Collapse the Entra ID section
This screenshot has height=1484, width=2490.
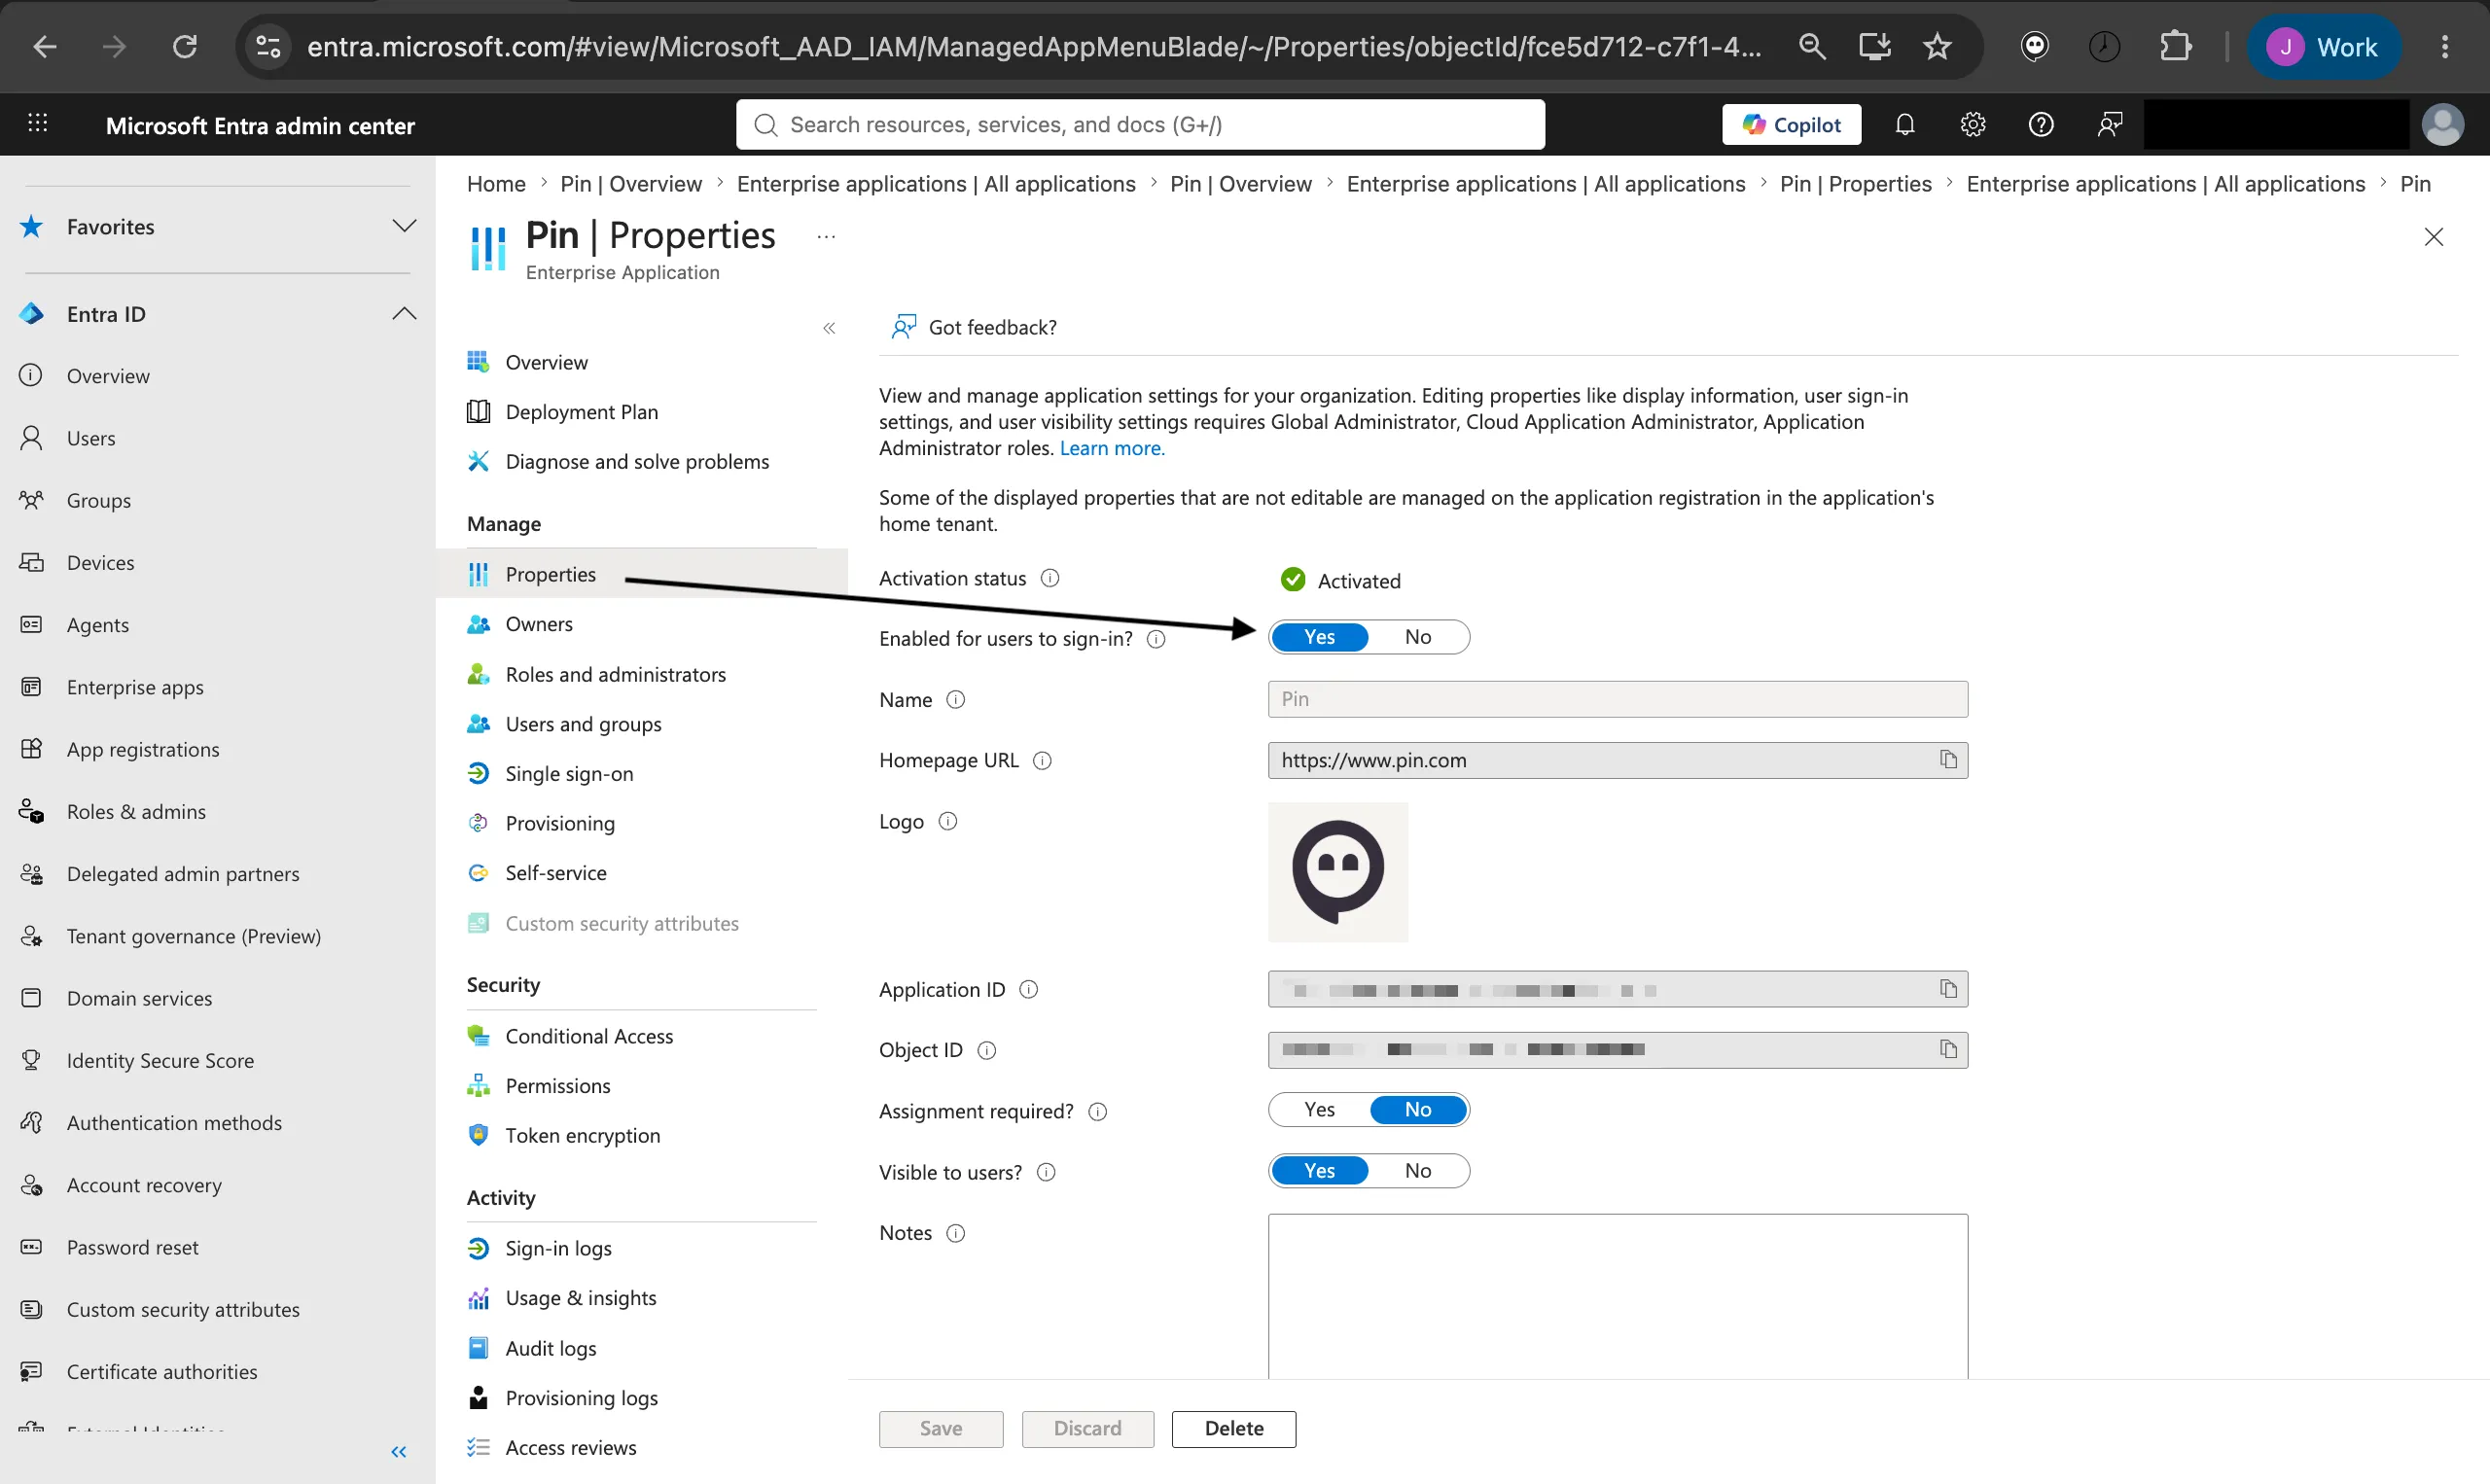coord(404,314)
